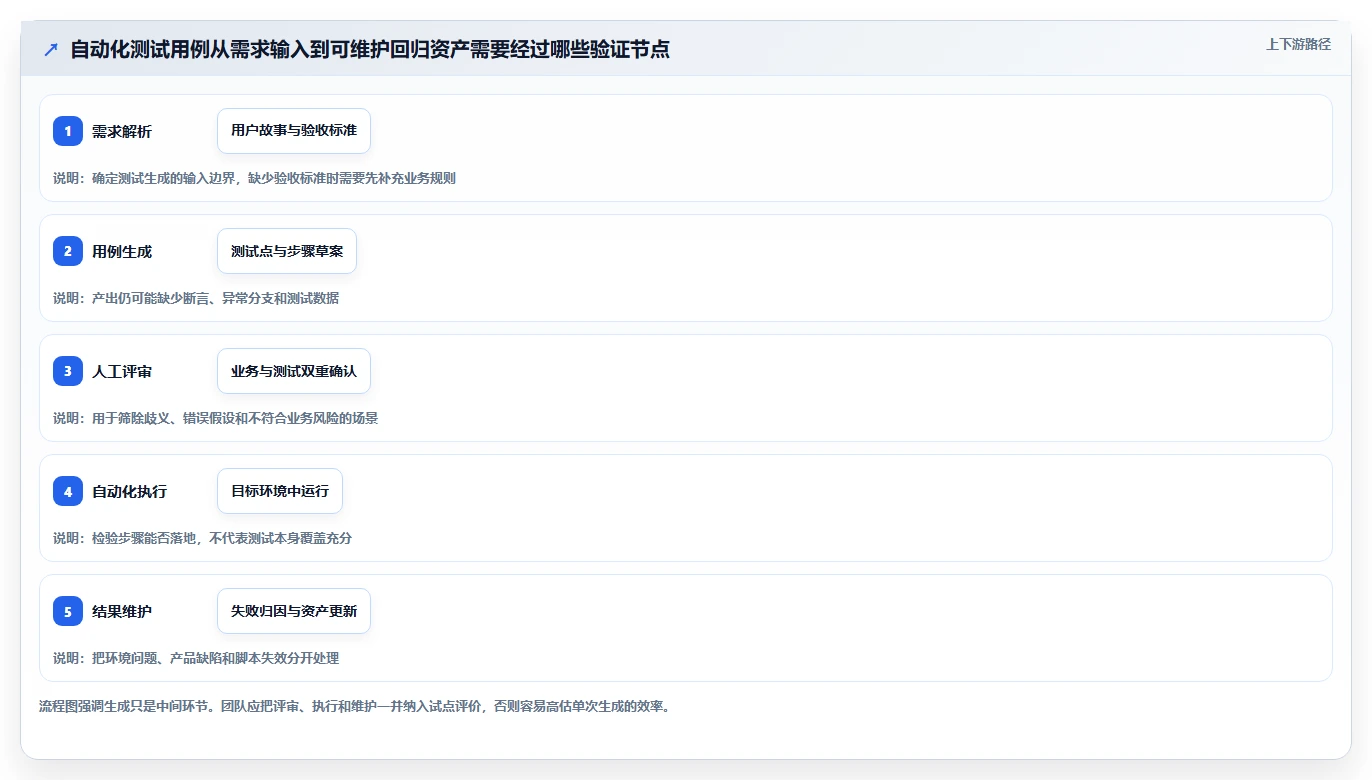Click the 上下游路径 label in header
The image size is (1372, 780).
[1298, 44]
